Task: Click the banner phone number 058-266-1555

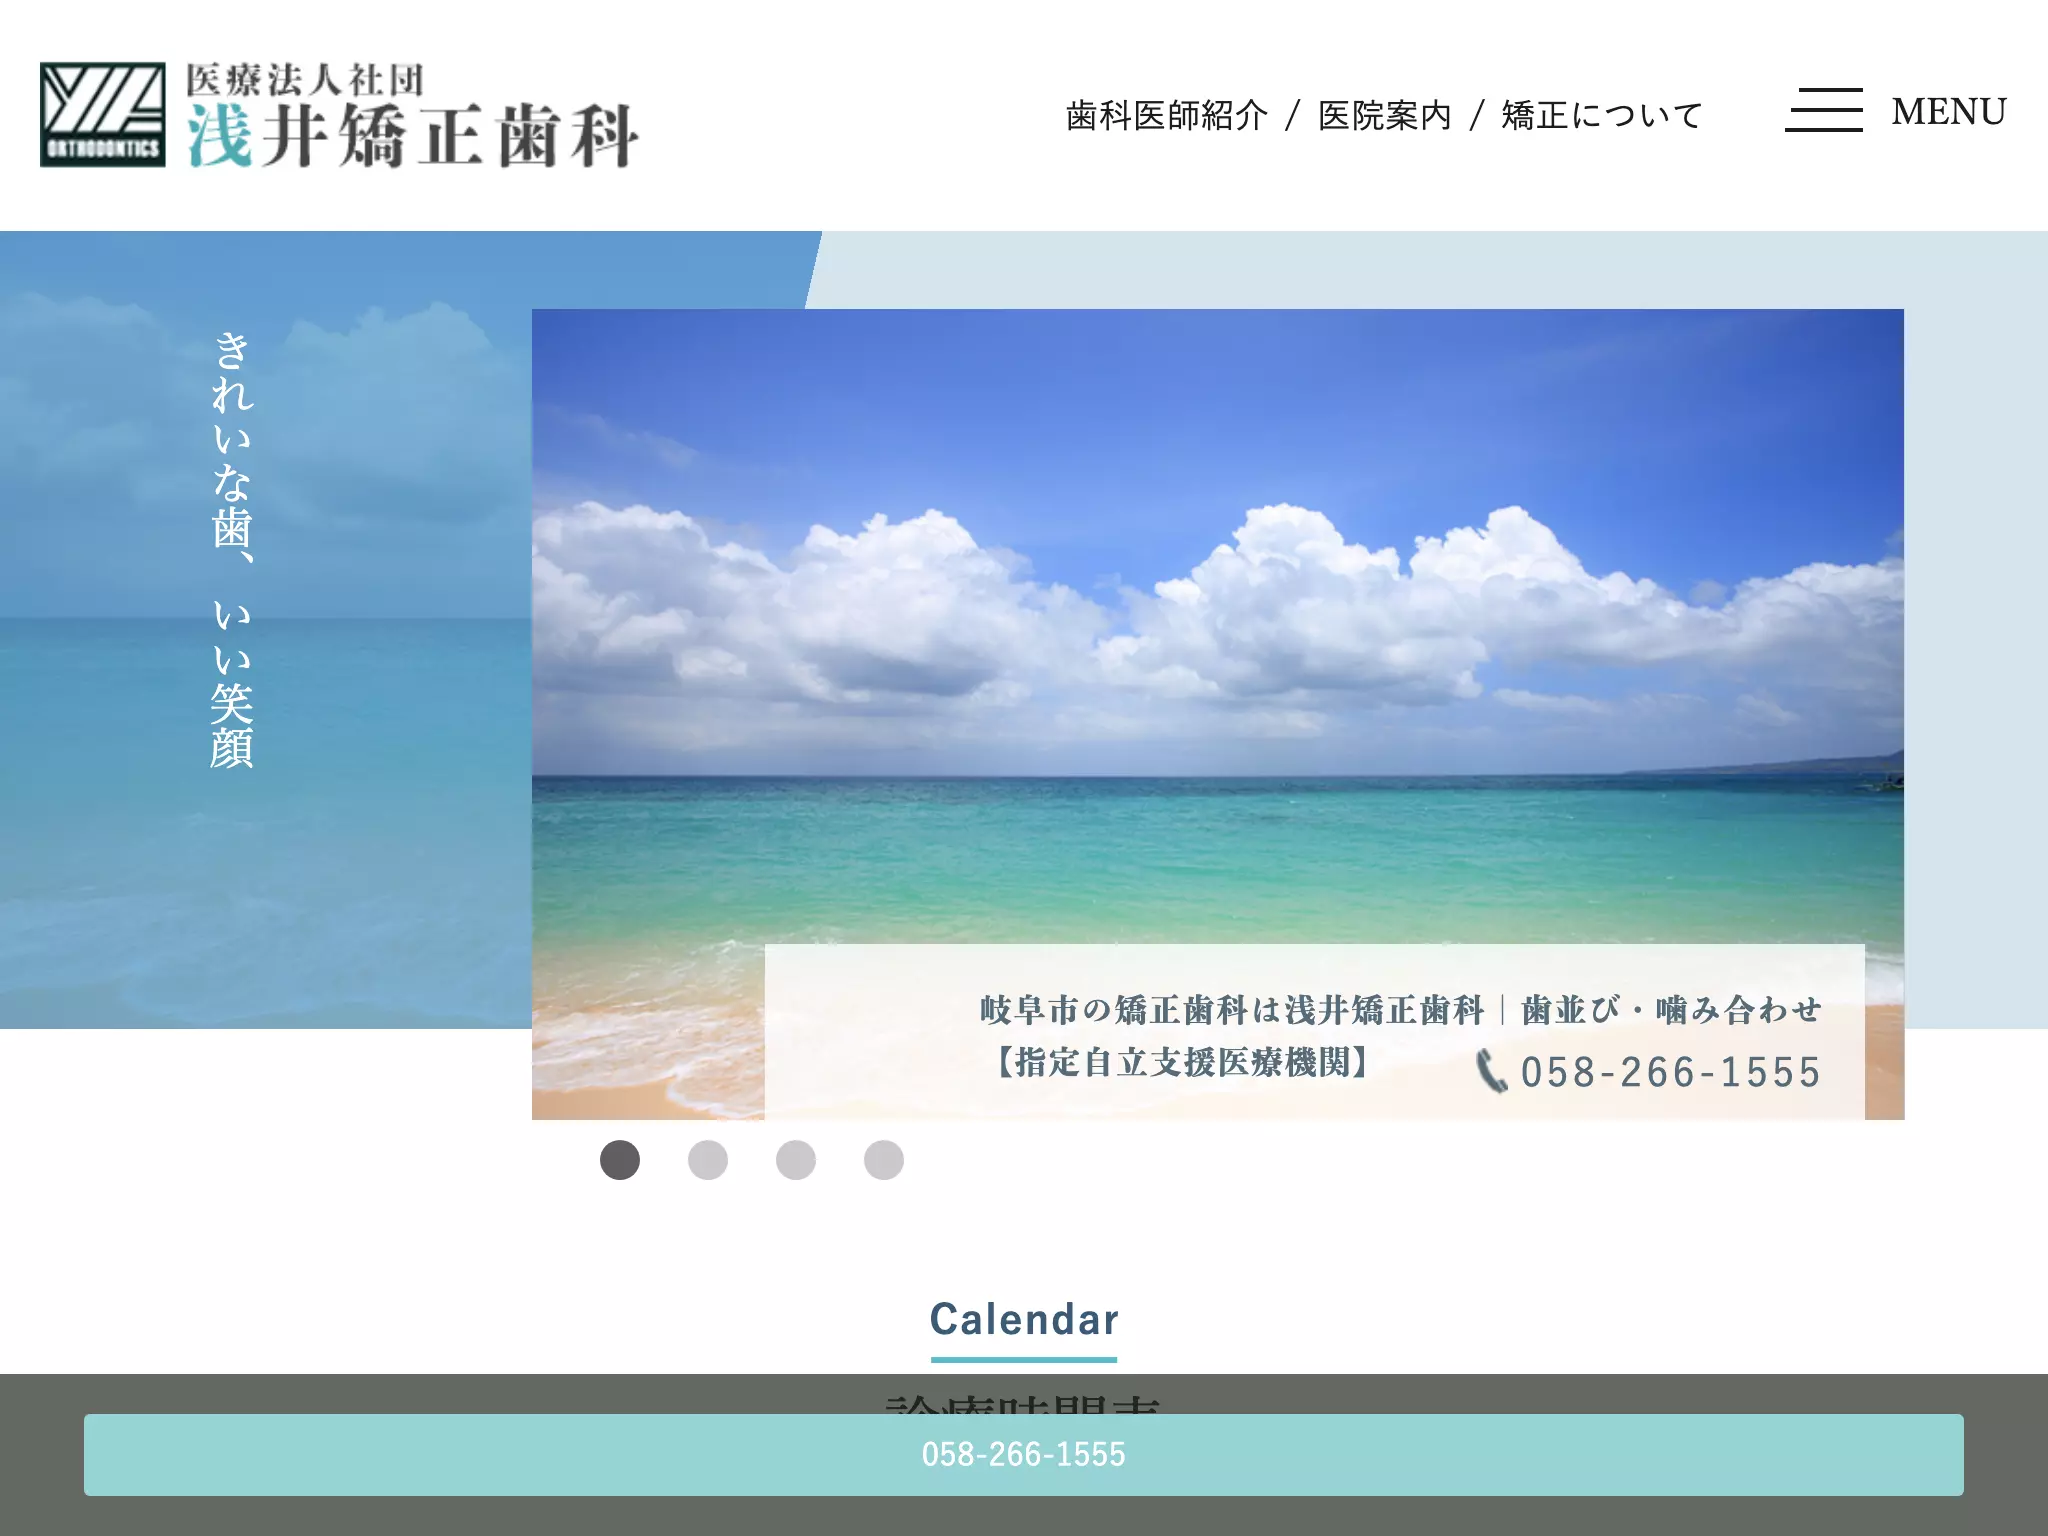Action: pyautogui.click(x=1671, y=1072)
